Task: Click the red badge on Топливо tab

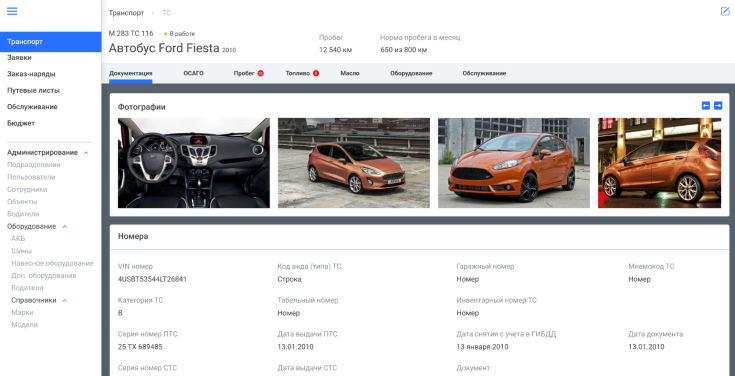Action: point(316,73)
